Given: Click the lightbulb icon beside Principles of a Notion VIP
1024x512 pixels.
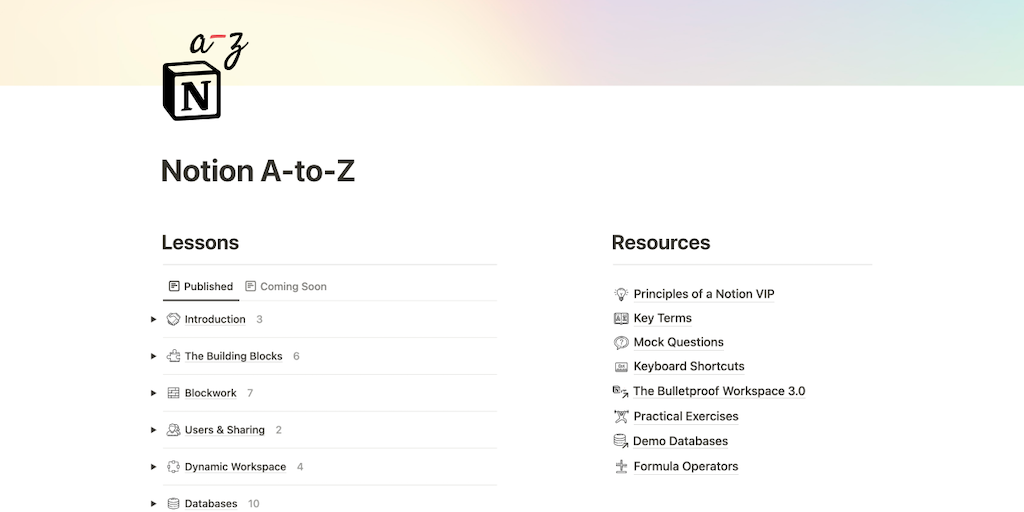Looking at the screenshot, I should click(x=621, y=294).
